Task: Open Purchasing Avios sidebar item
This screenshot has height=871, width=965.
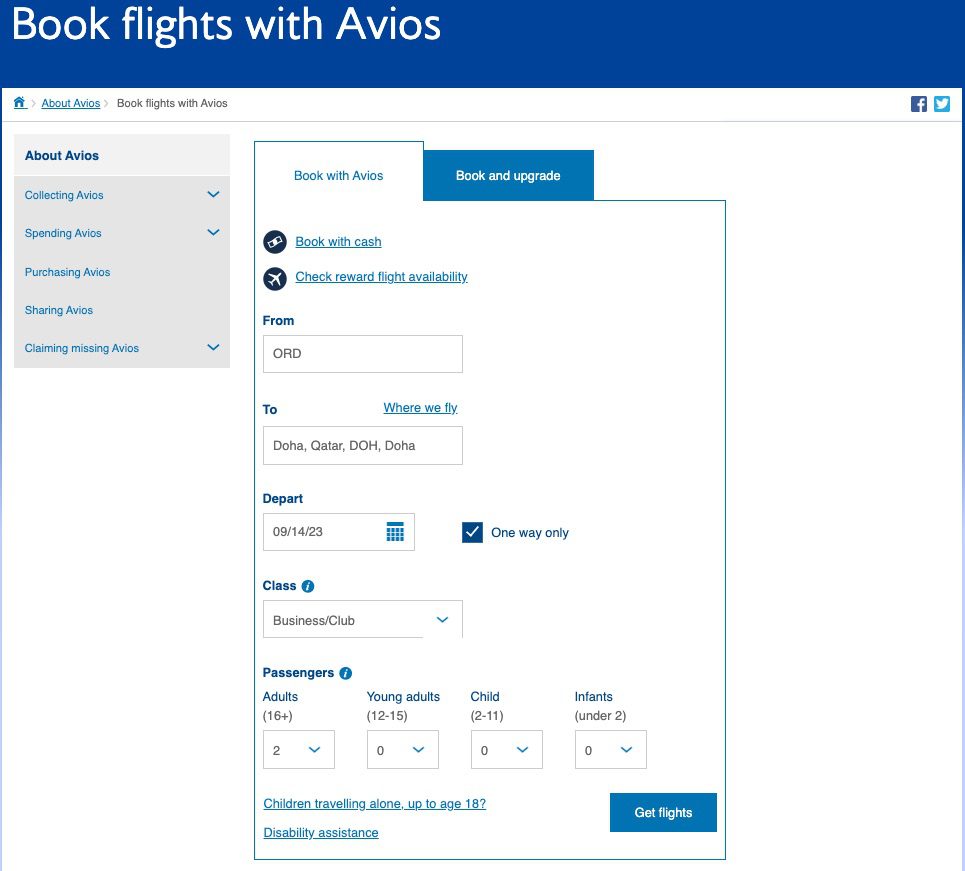Action: [x=68, y=272]
